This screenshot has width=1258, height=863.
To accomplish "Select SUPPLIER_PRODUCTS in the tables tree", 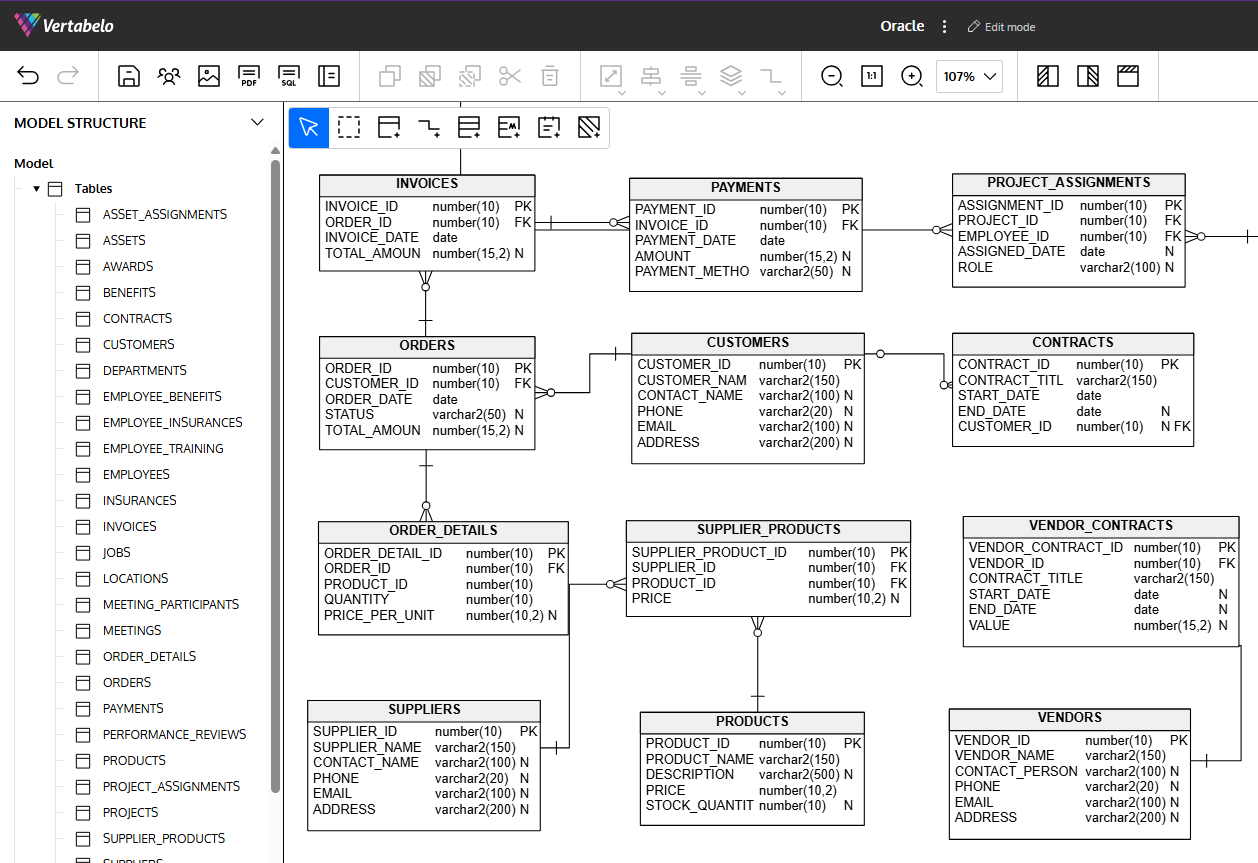I will click(x=164, y=838).
